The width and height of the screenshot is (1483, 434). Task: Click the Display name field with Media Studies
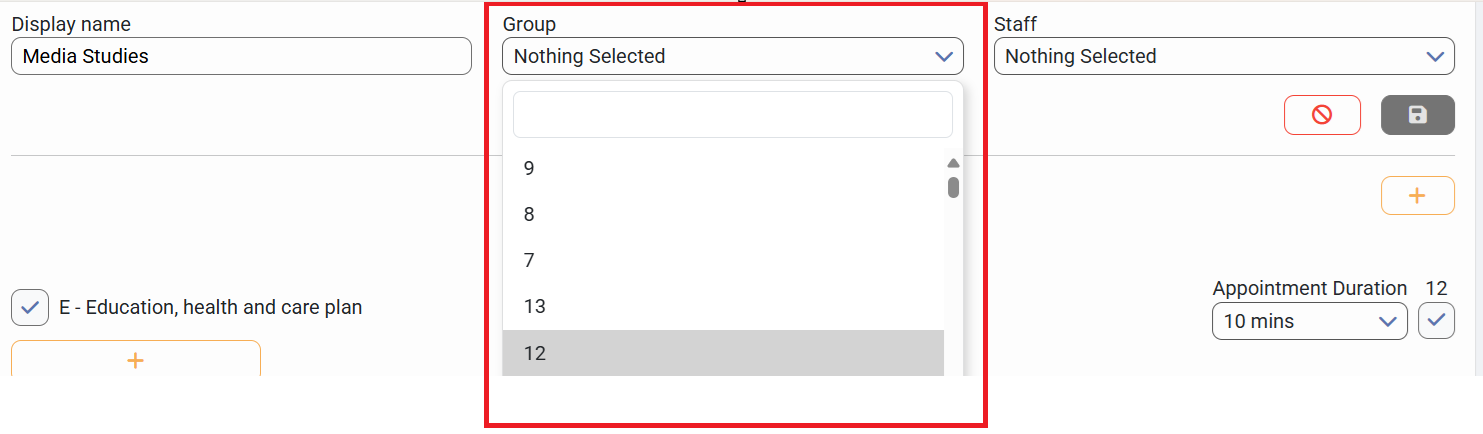(x=241, y=57)
